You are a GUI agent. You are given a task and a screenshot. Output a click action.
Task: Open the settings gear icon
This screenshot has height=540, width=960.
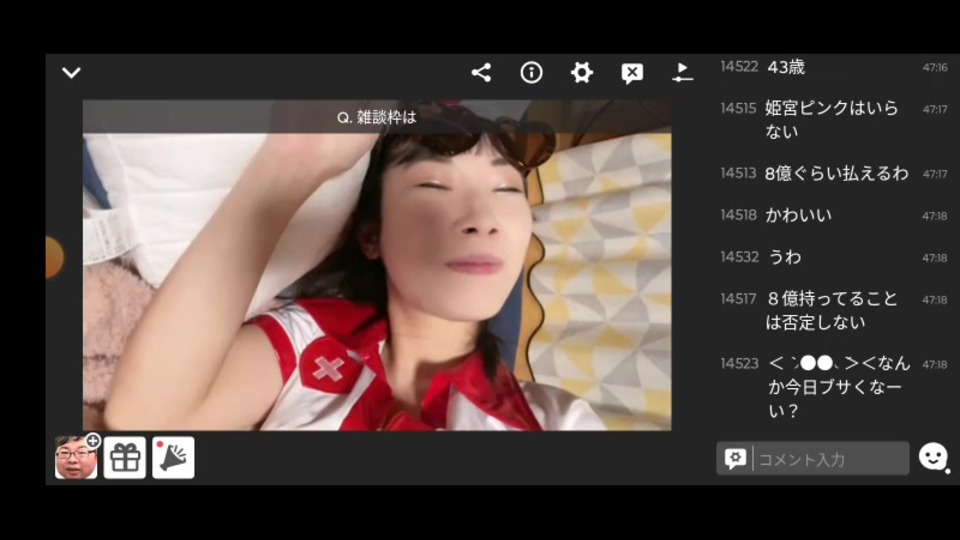582,73
